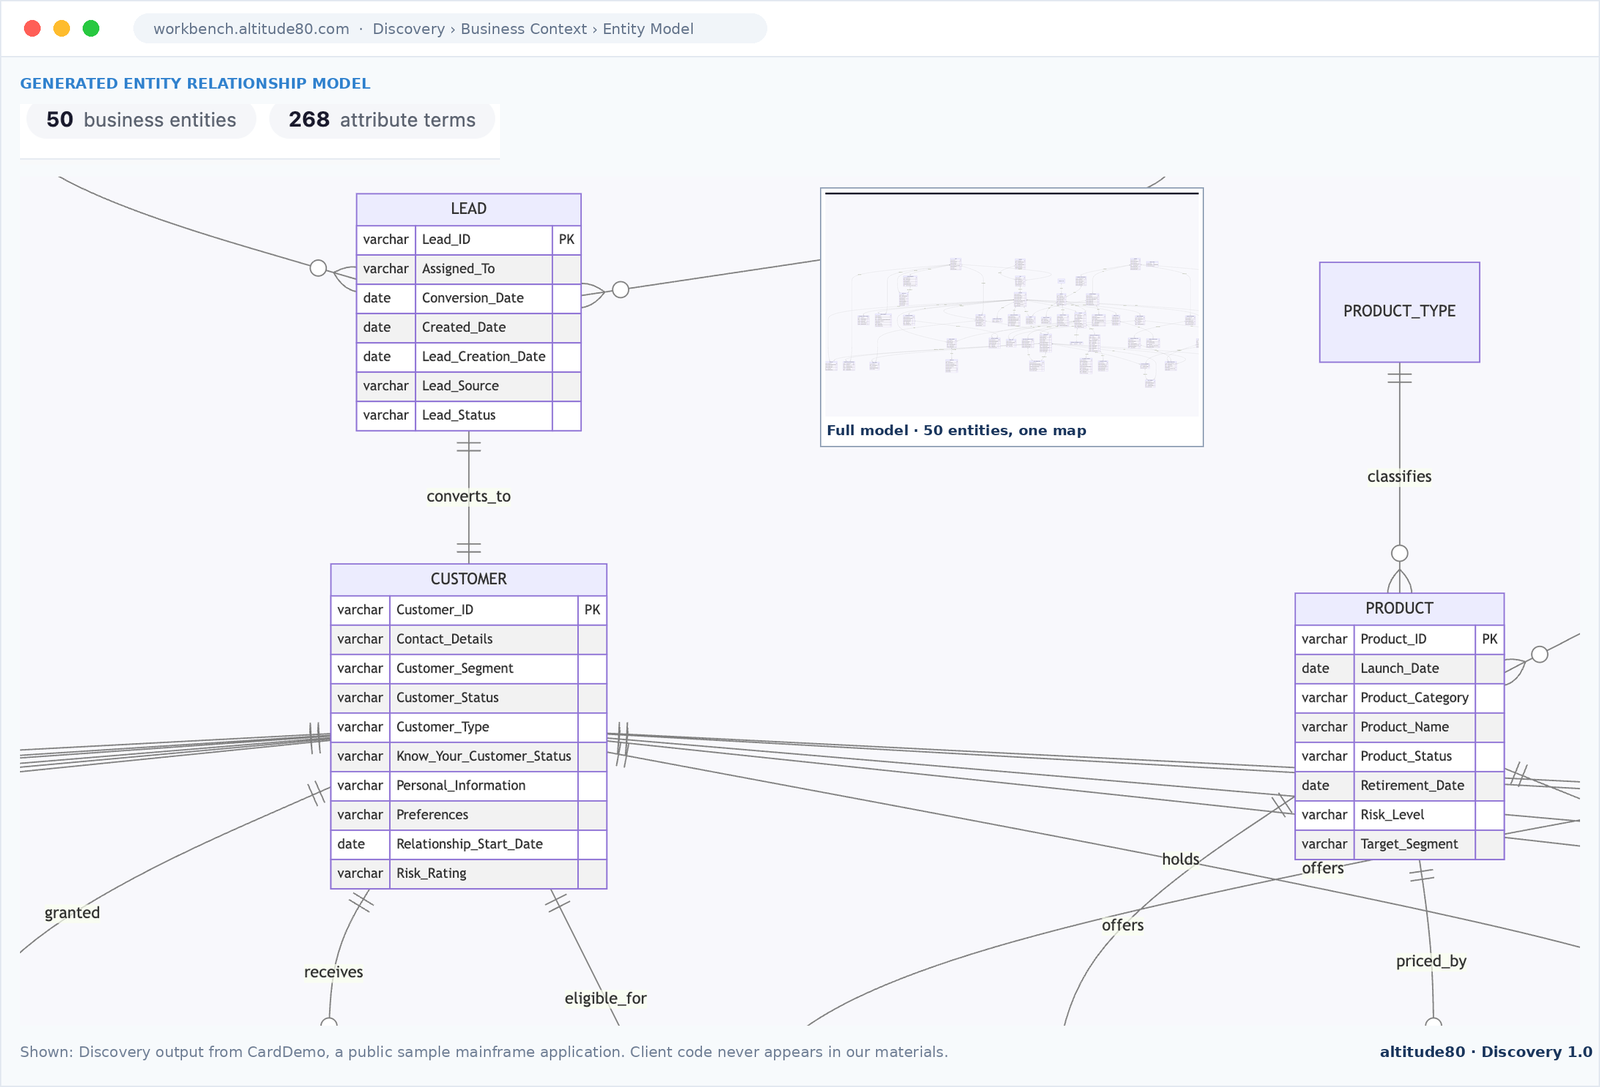Select the Customer_ID attribute
The image size is (1600, 1087).
(468, 610)
